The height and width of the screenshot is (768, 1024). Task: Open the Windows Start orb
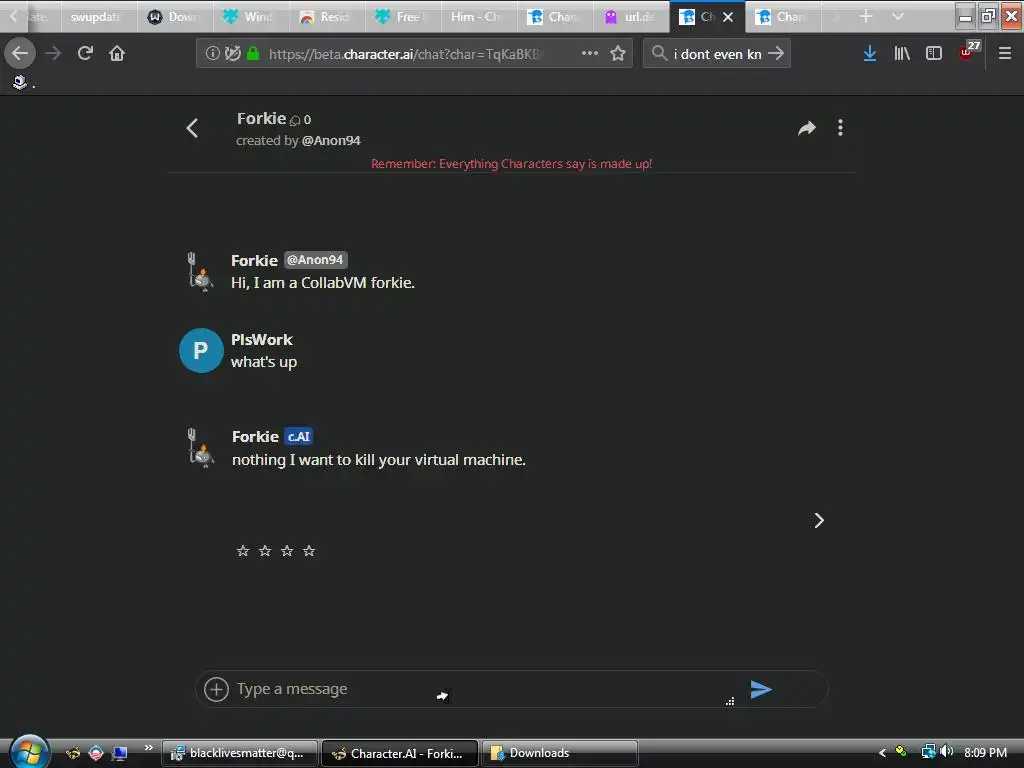(28, 752)
